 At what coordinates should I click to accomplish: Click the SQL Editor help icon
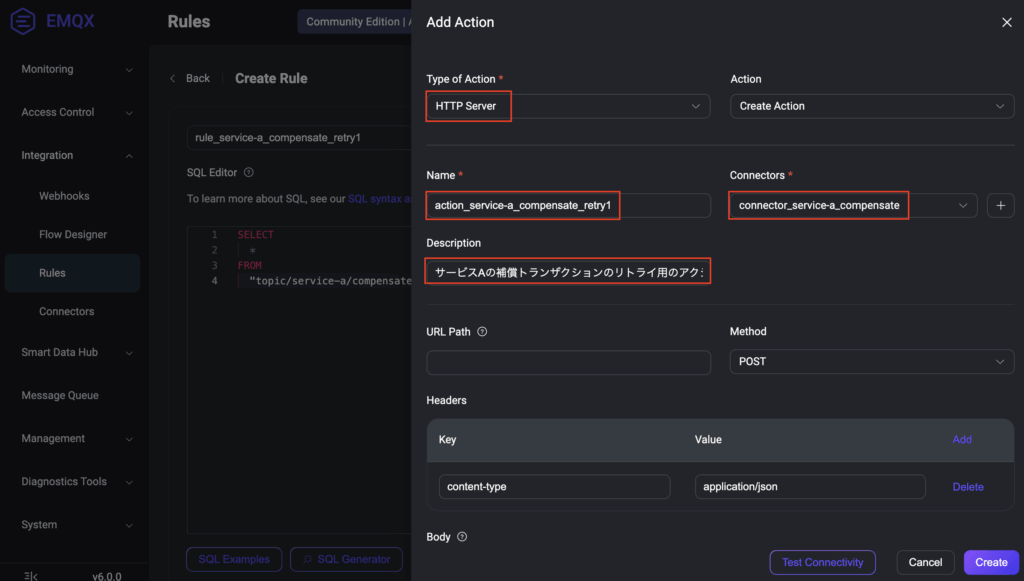tap(249, 172)
